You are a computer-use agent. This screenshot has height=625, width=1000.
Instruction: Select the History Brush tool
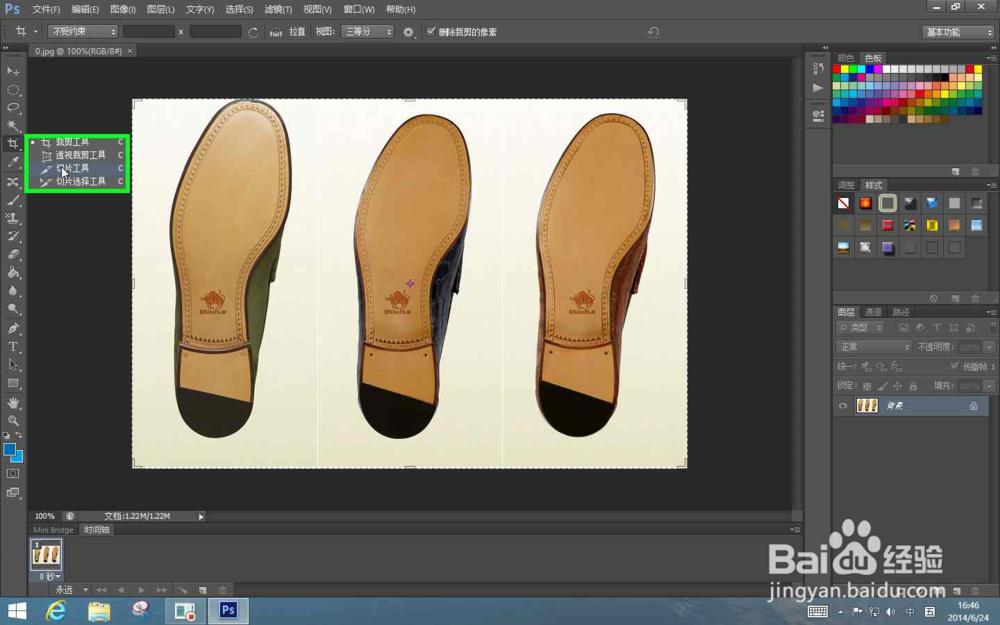point(13,236)
